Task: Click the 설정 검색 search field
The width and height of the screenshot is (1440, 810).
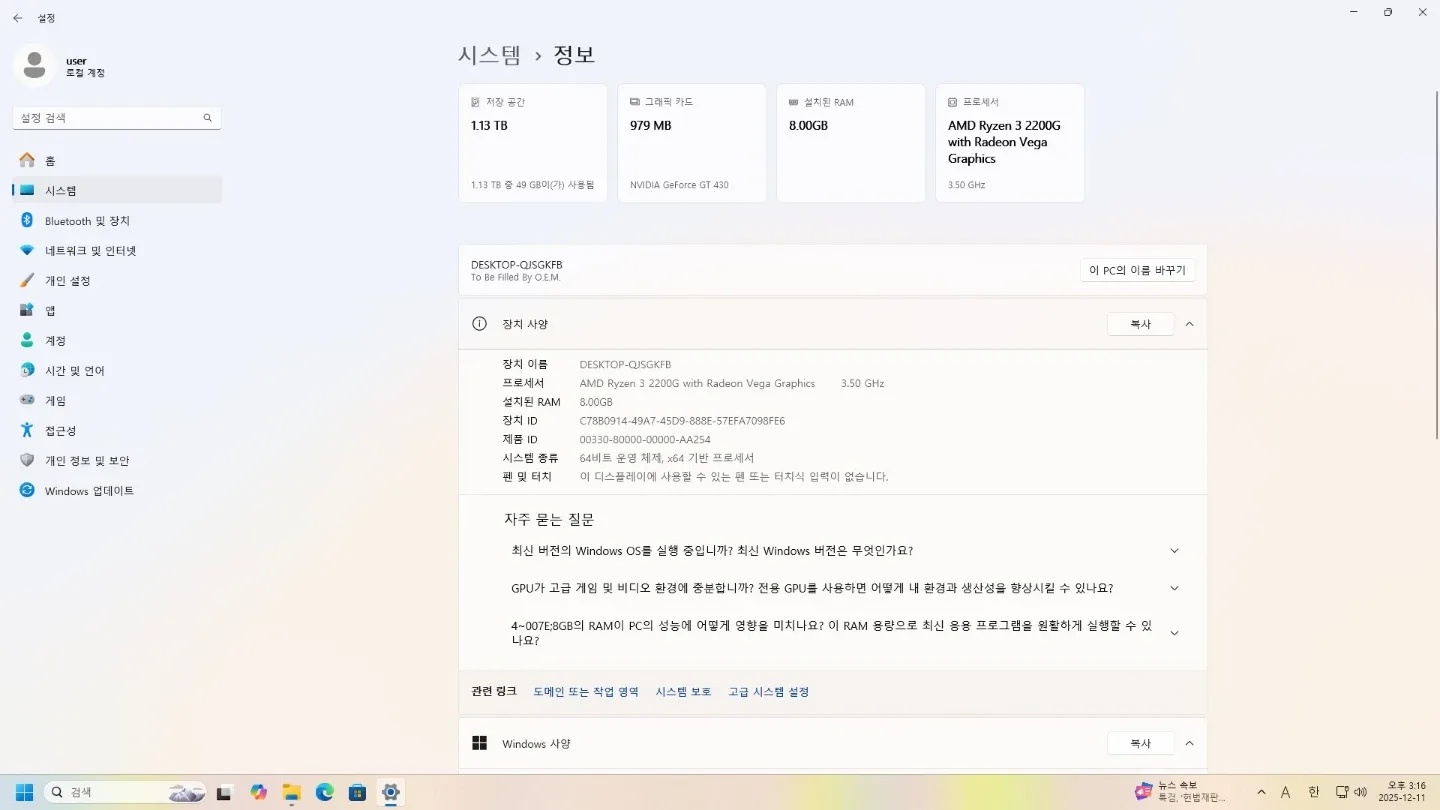Action: coord(116,118)
